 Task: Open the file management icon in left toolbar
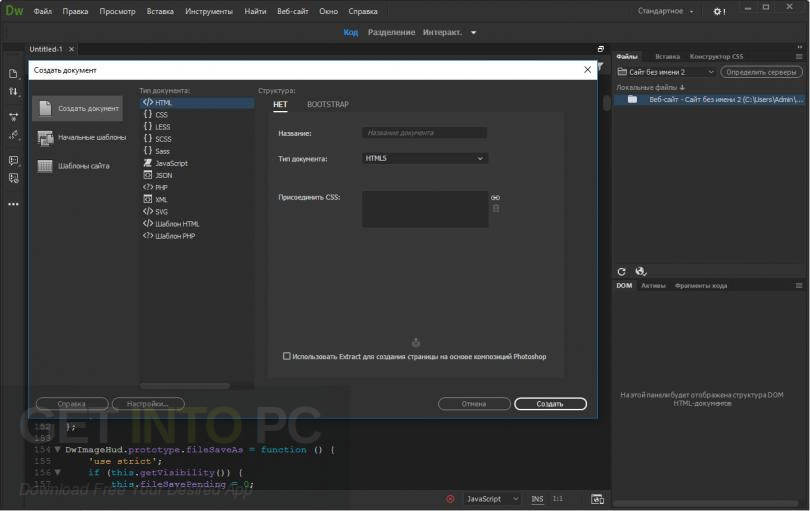13,74
